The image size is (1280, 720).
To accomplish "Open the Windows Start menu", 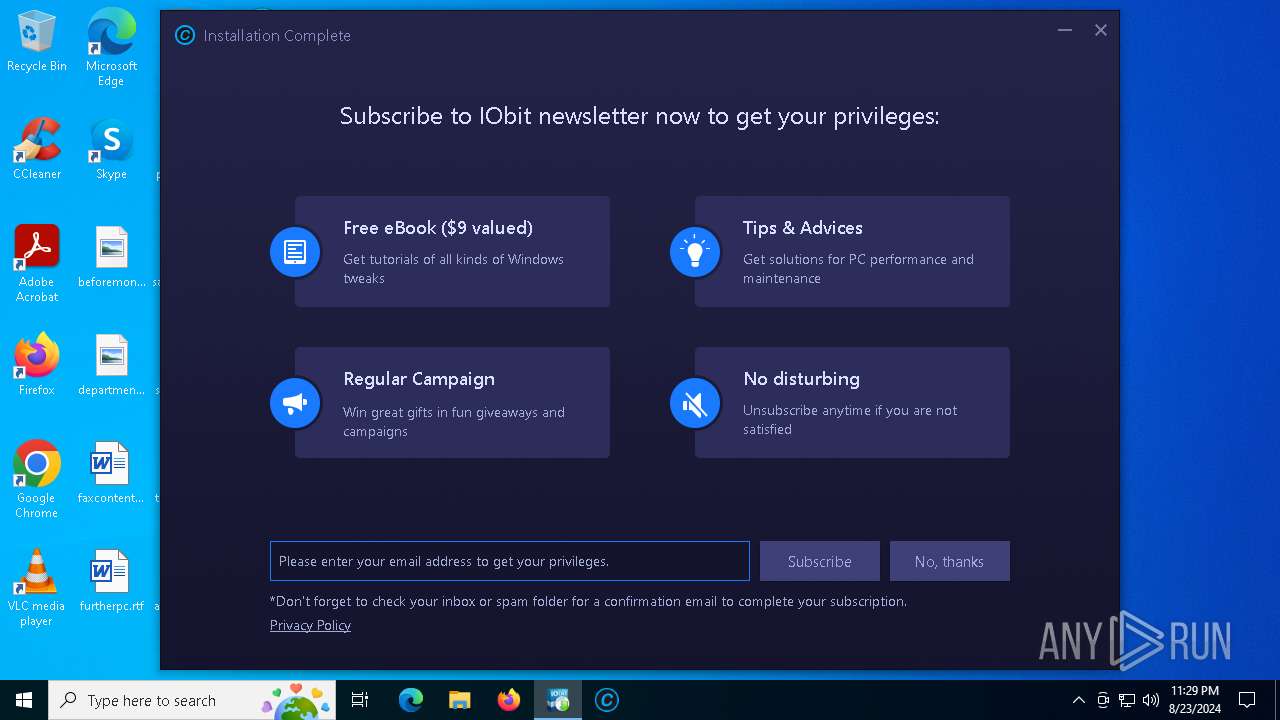I will [24, 700].
